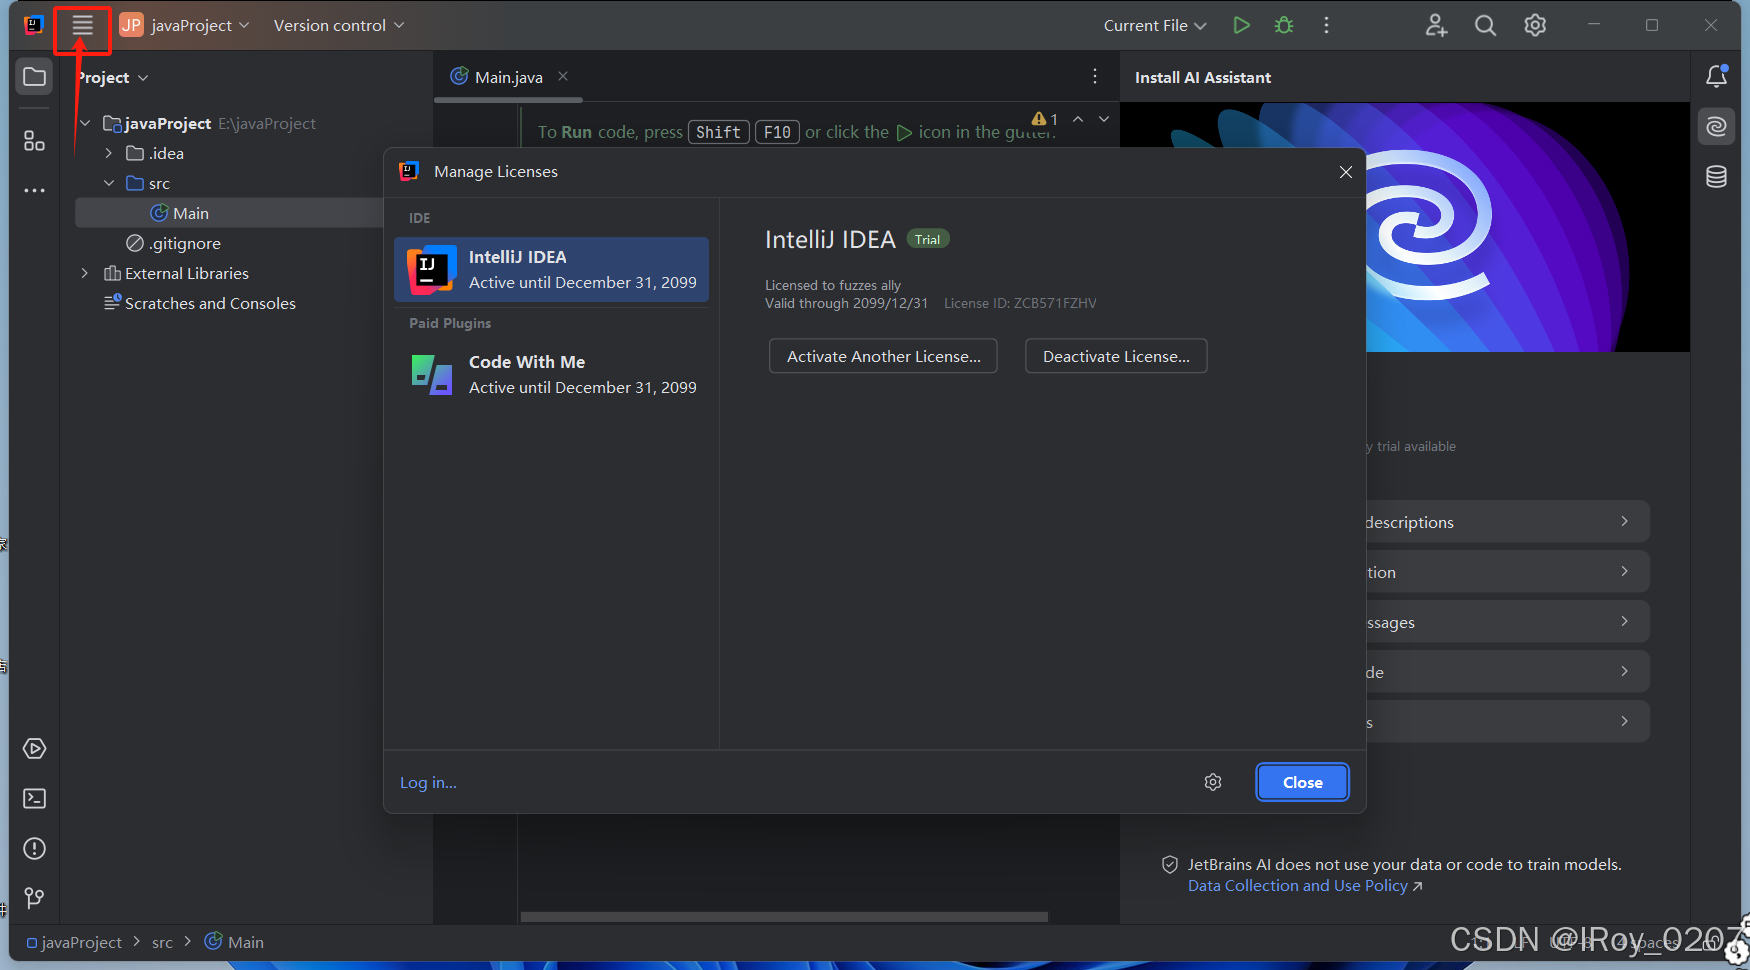
Task: Click the .idea folder name
Action: click(167, 153)
